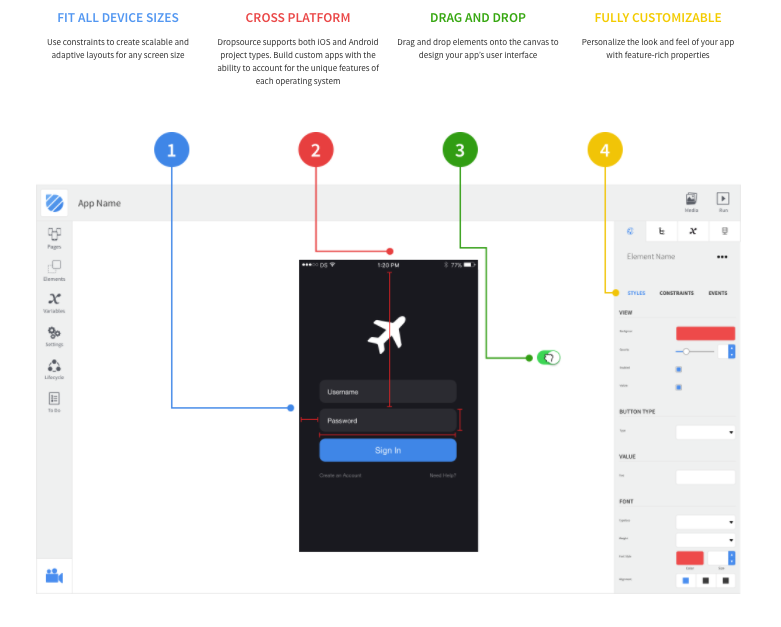Open the Settings gears icon
The height and width of the screenshot is (627, 781).
(54, 334)
